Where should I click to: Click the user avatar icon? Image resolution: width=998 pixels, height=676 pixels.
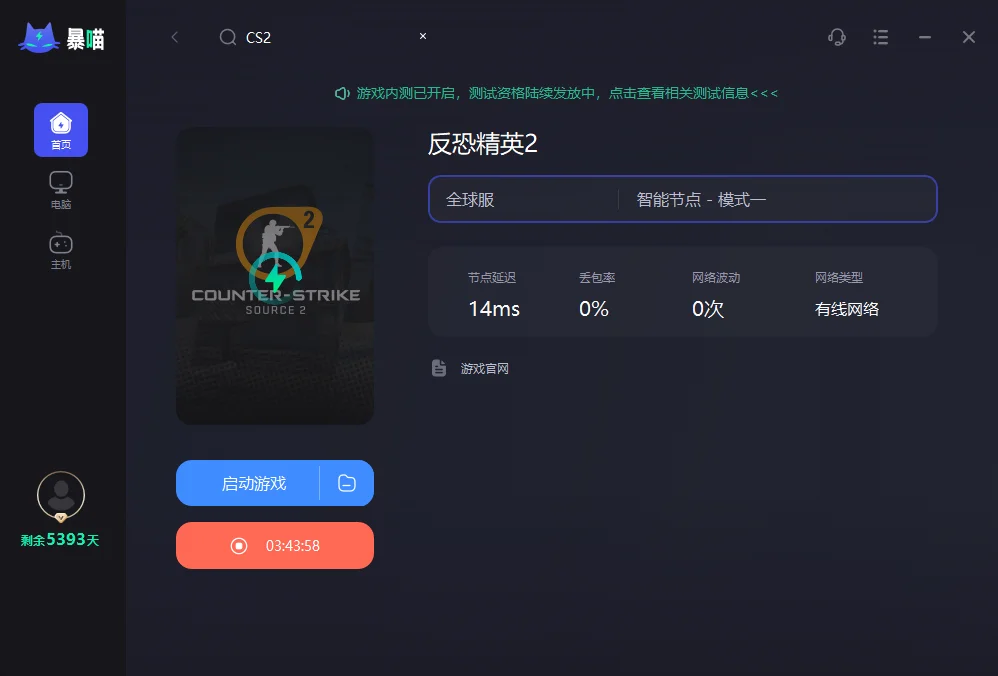click(x=61, y=496)
